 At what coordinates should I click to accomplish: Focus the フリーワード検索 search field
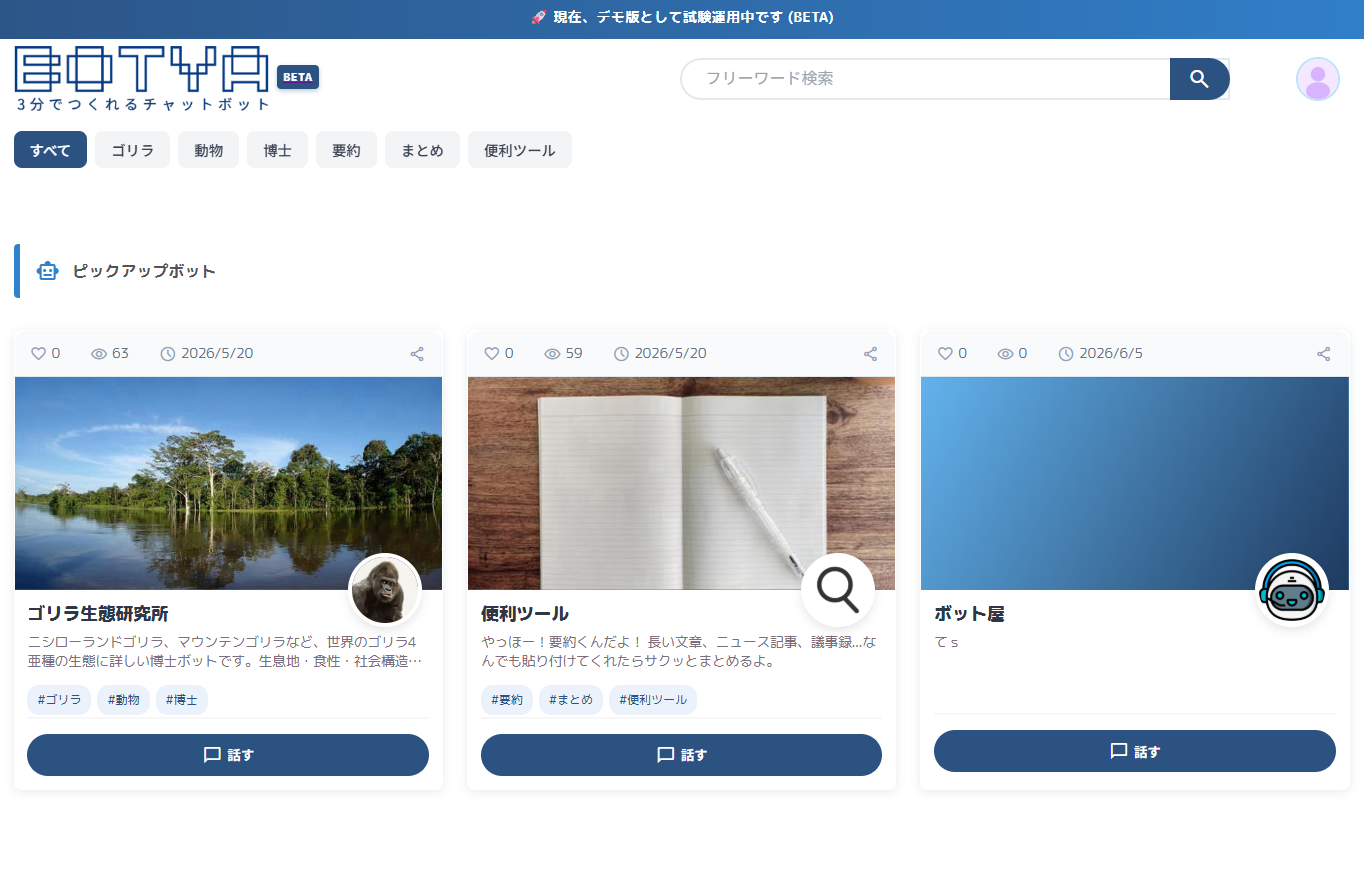pyautogui.click(x=926, y=79)
